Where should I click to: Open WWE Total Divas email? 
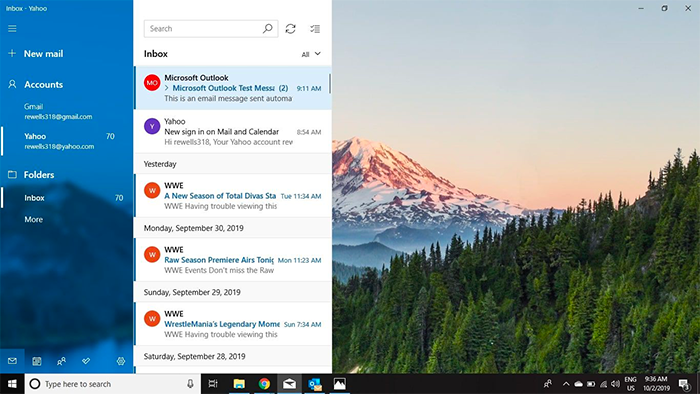pos(233,196)
